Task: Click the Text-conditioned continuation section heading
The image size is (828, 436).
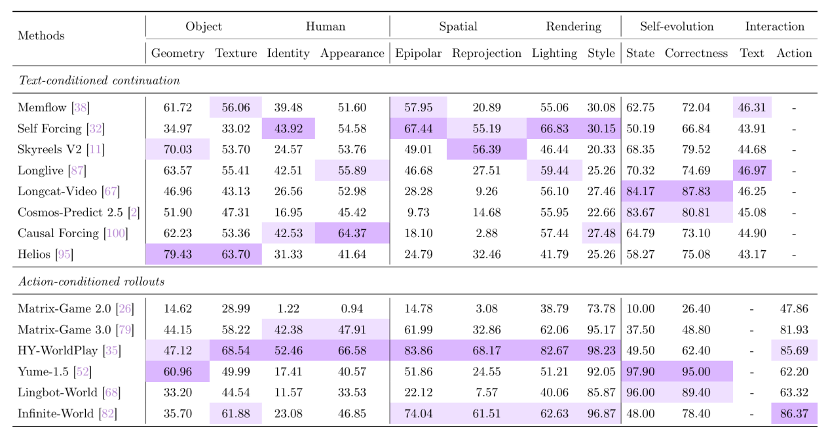Action: [99, 80]
